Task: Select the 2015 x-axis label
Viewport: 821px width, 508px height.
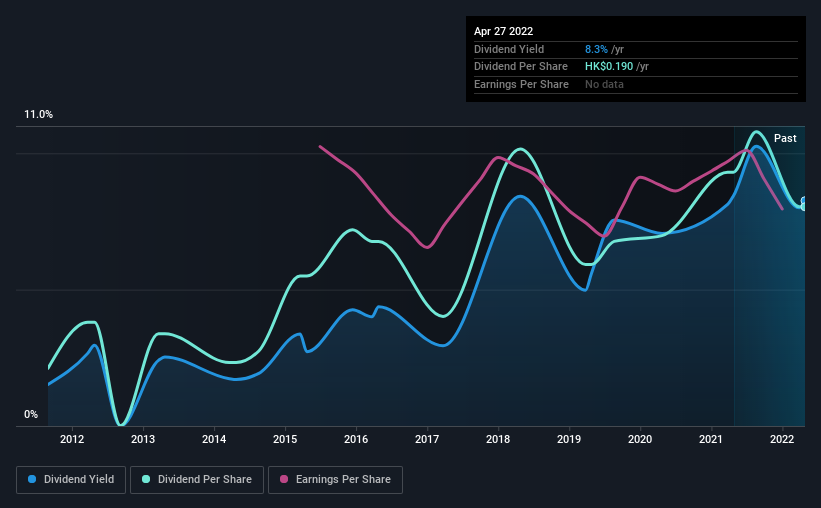Action: click(285, 439)
